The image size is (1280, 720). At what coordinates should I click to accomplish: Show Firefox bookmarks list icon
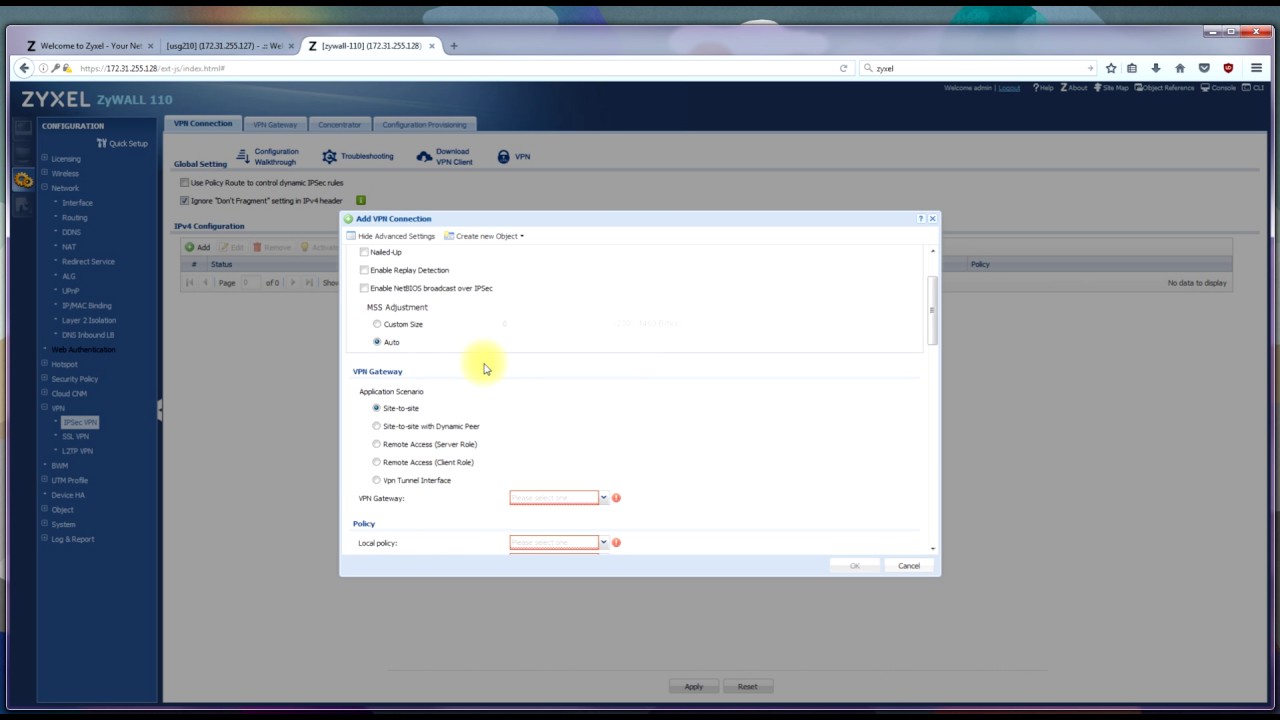coord(1132,68)
